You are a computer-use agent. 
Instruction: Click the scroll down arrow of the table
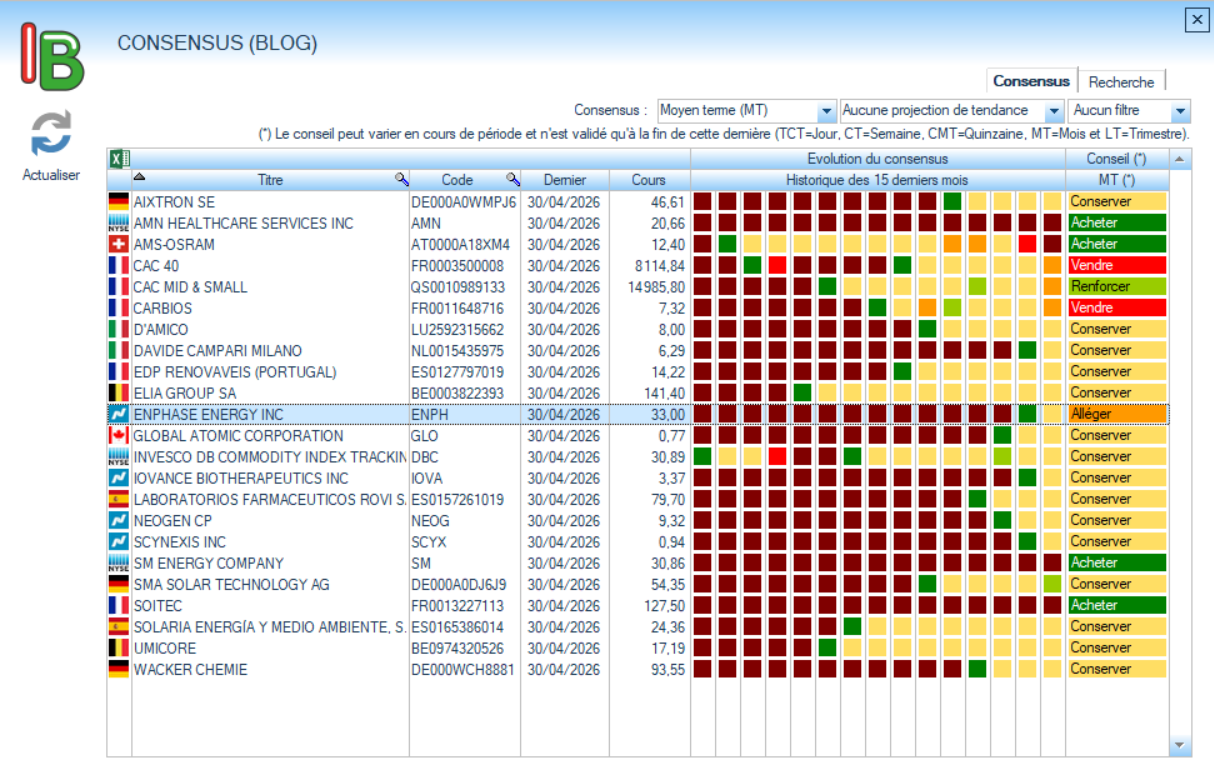1180,745
